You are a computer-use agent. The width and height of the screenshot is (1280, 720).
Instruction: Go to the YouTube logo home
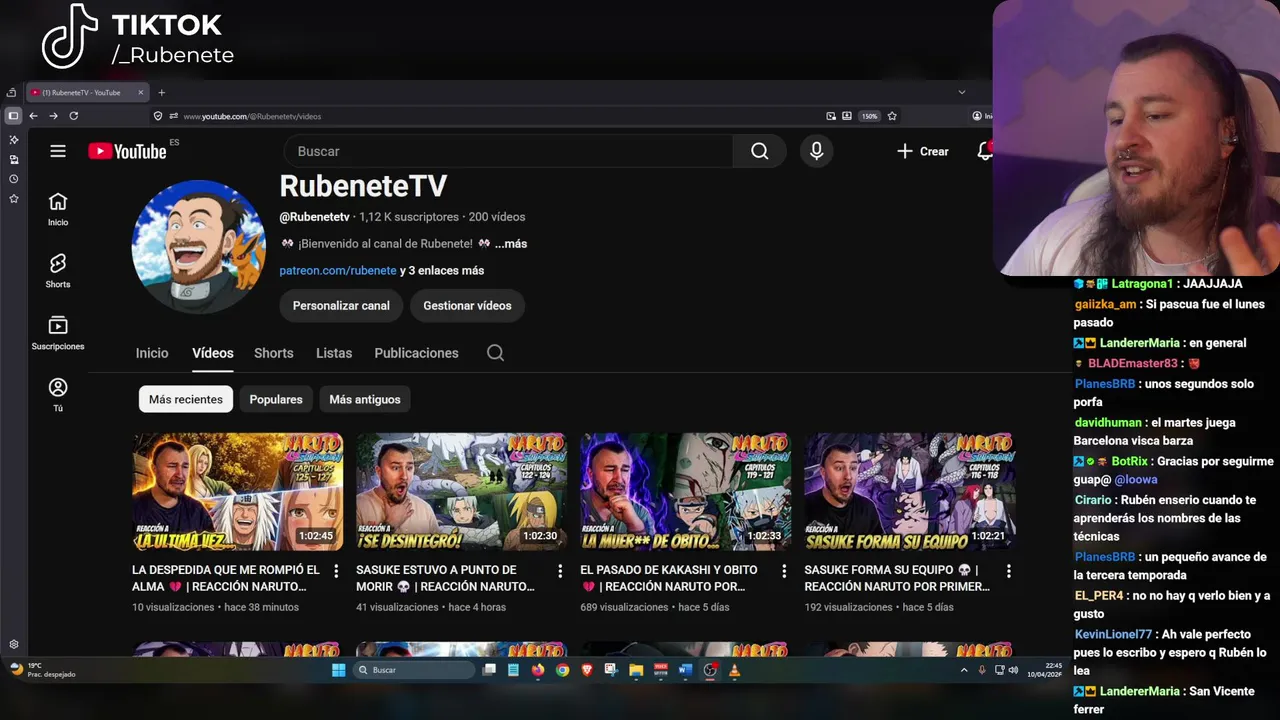pos(127,151)
